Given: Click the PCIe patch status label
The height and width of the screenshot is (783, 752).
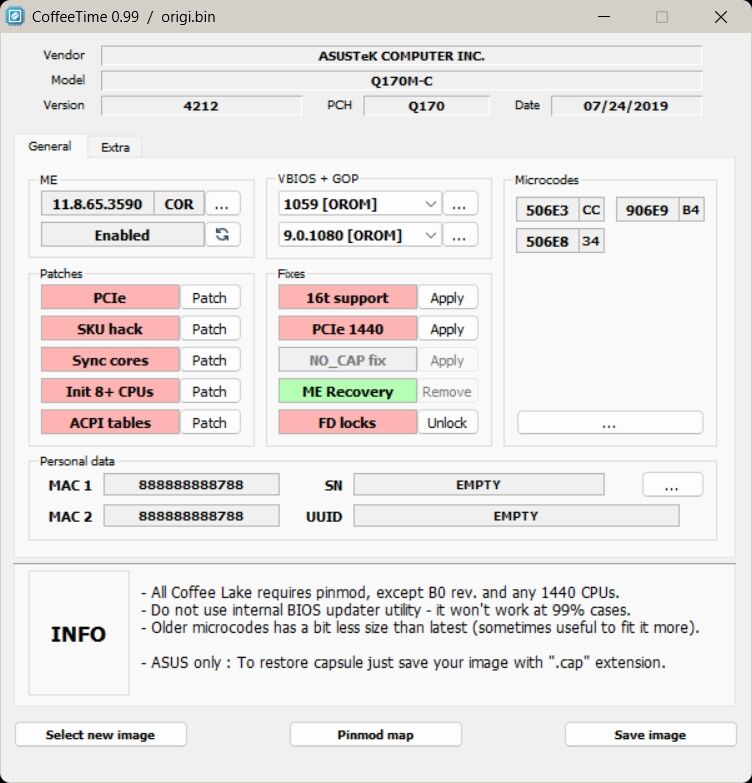Looking at the screenshot, I should coord(110,298).
